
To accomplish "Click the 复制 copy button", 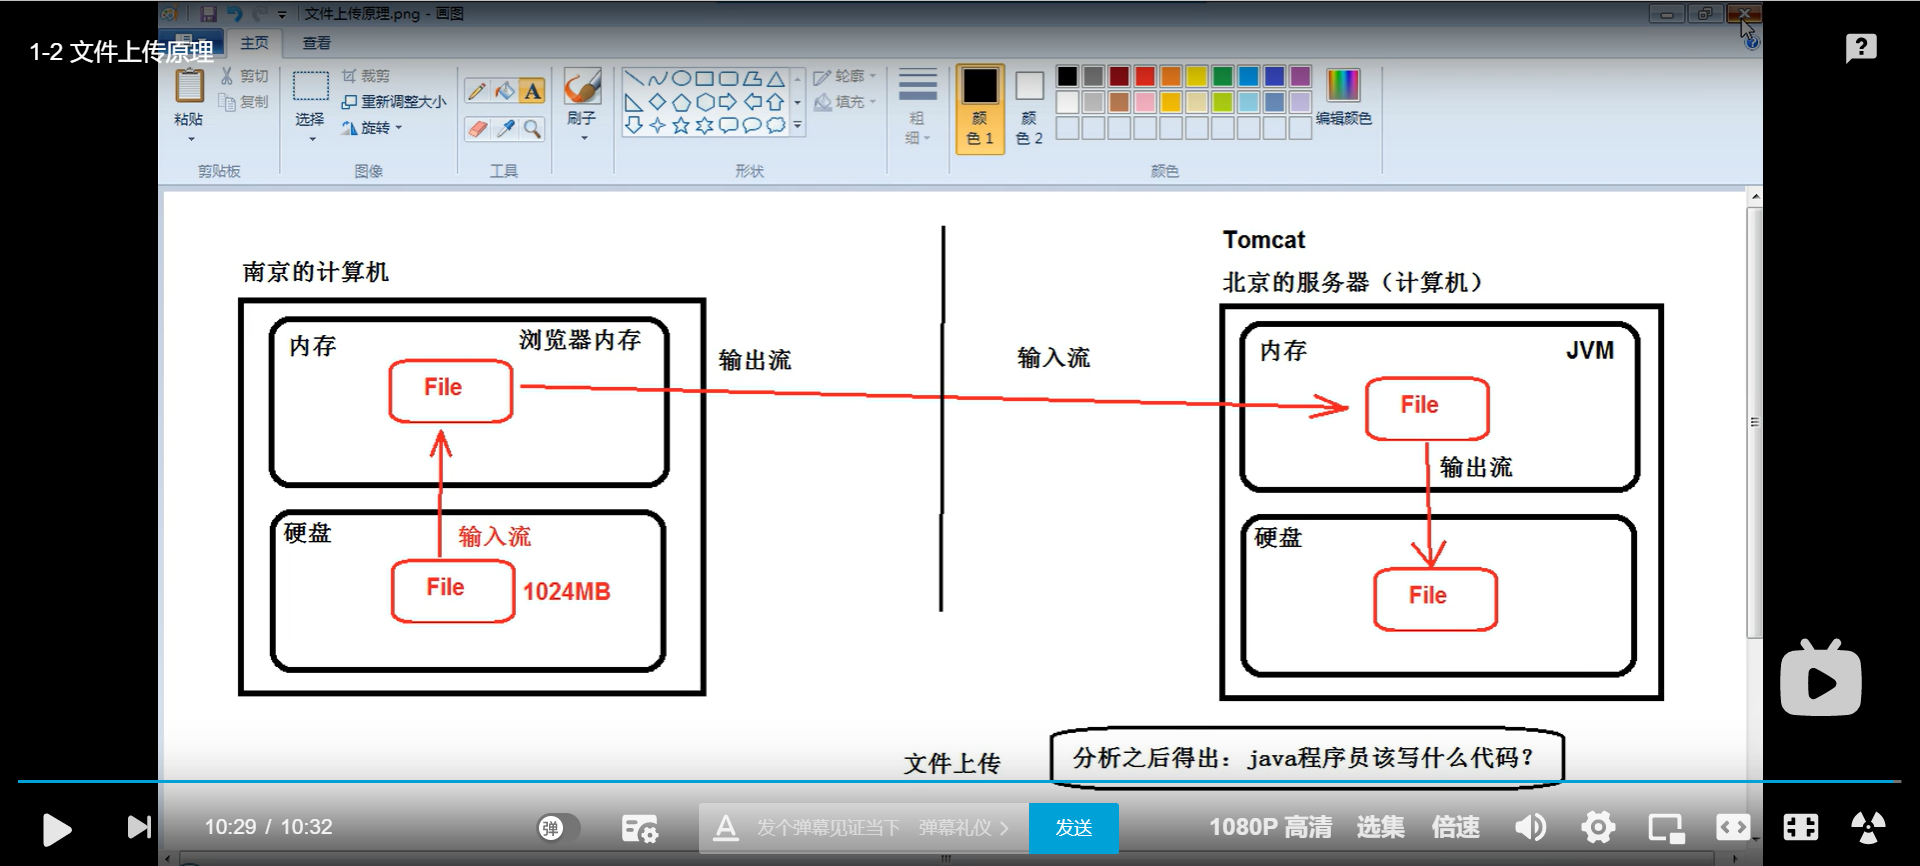I will coord(244,102).
